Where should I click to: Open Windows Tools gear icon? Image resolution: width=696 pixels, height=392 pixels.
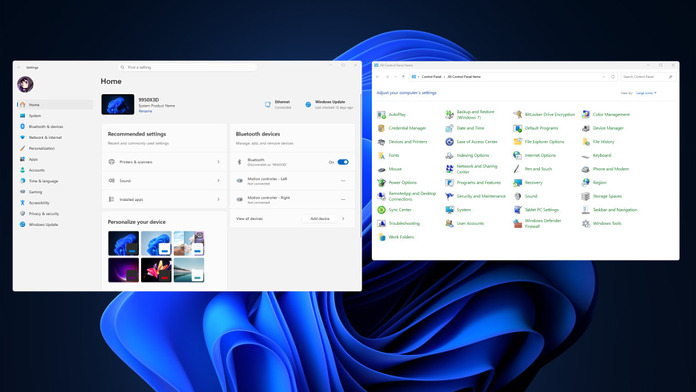coord(586,223)
